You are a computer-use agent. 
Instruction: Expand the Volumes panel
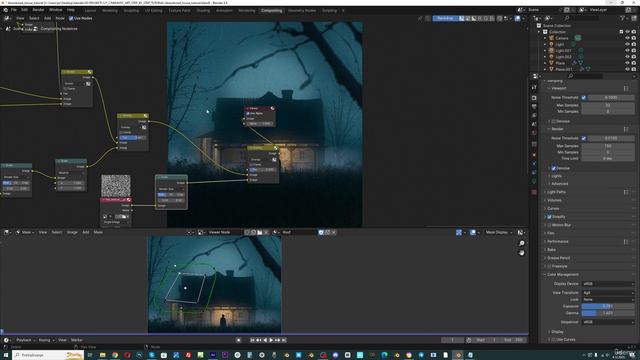click(554, 200)
